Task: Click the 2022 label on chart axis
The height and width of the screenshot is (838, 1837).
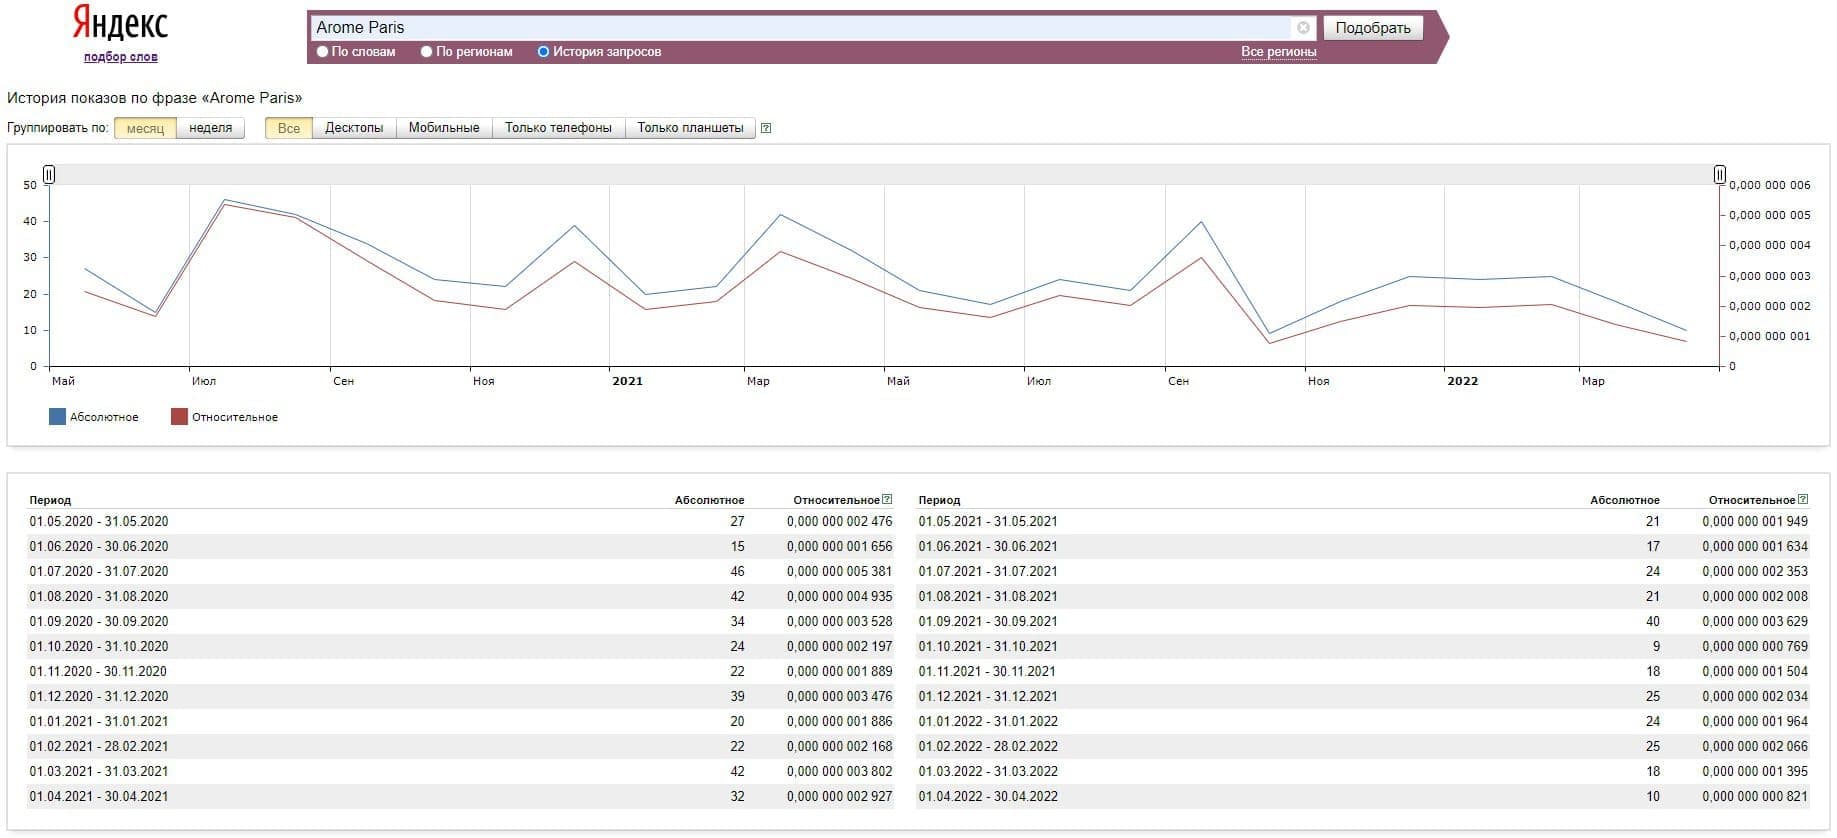Action: click(x=1463, y=381)
